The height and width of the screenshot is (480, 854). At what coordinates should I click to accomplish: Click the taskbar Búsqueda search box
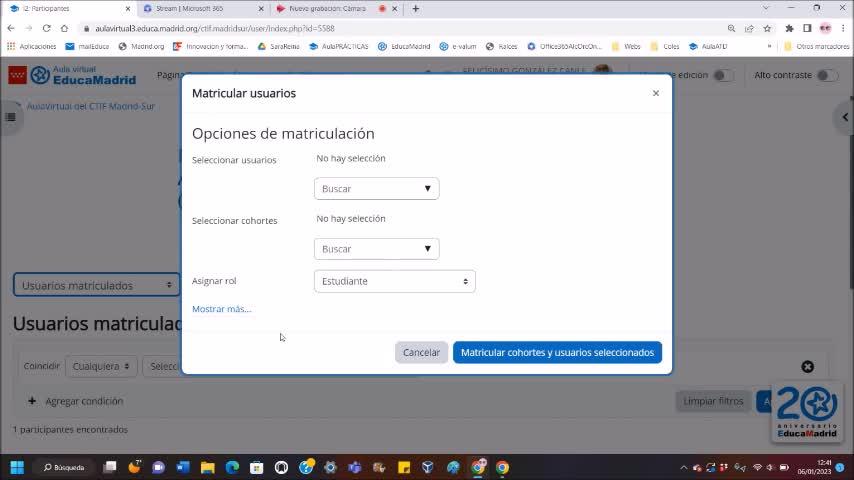point(64,467)
